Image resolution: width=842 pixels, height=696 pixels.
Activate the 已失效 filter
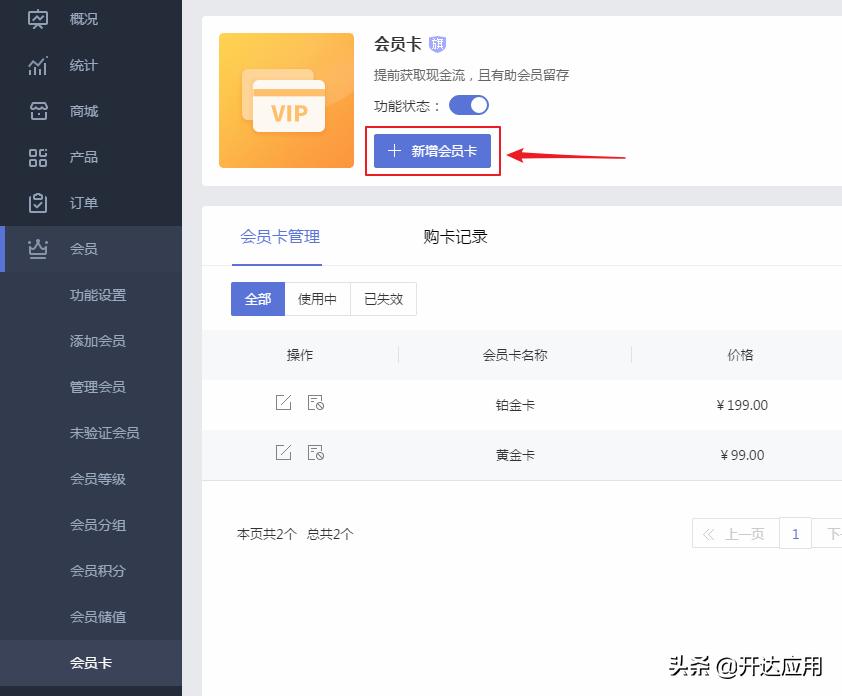click(383, 298)
